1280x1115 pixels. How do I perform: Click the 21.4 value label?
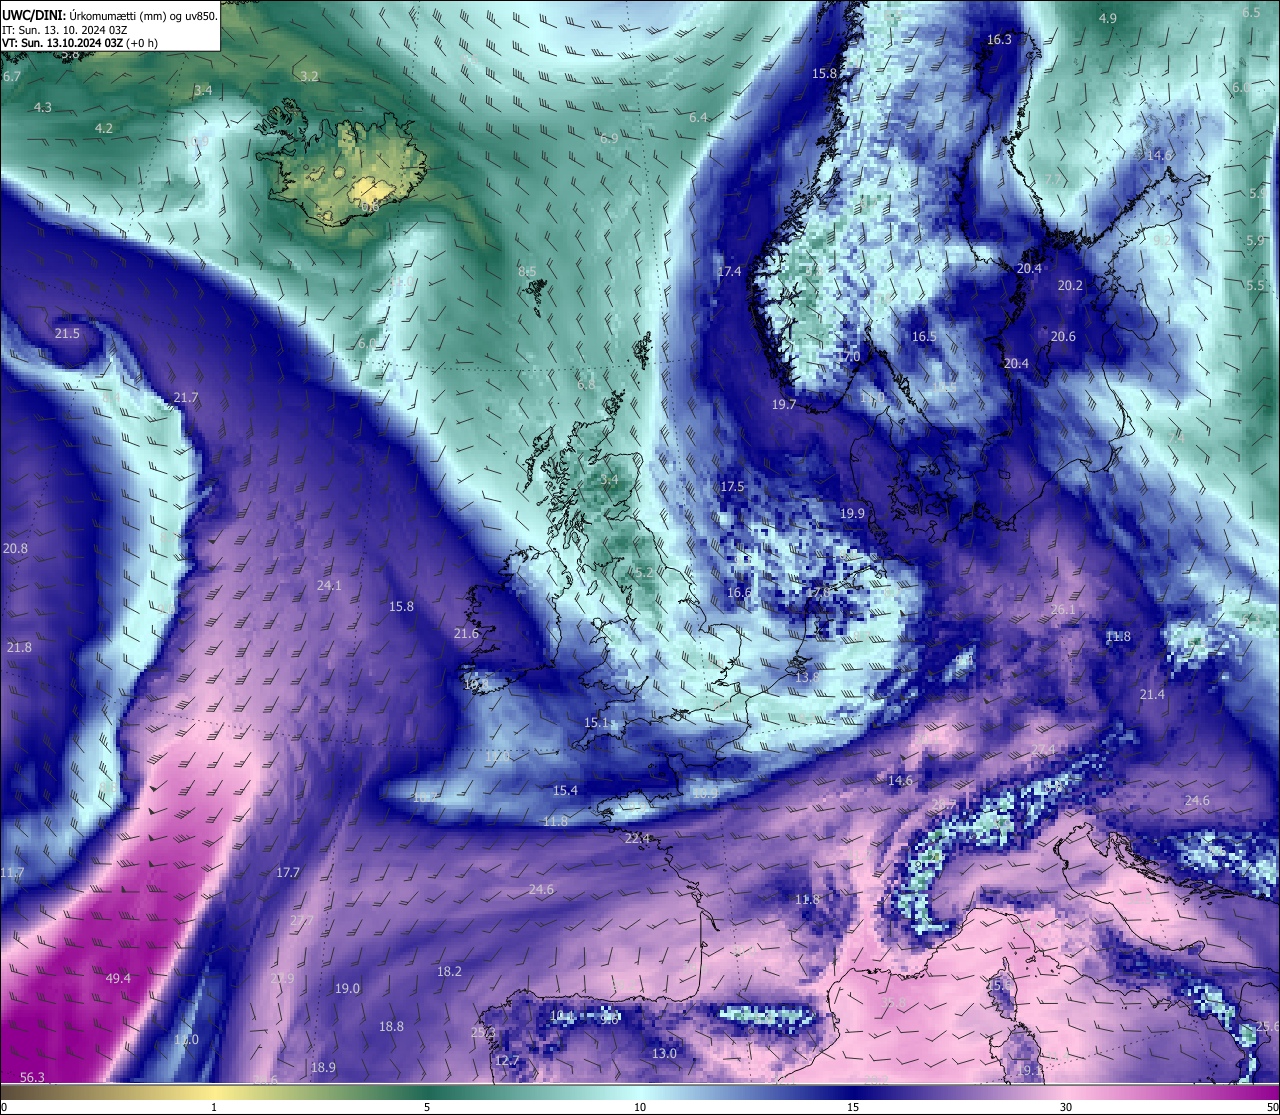click(x=1152, y=695)
